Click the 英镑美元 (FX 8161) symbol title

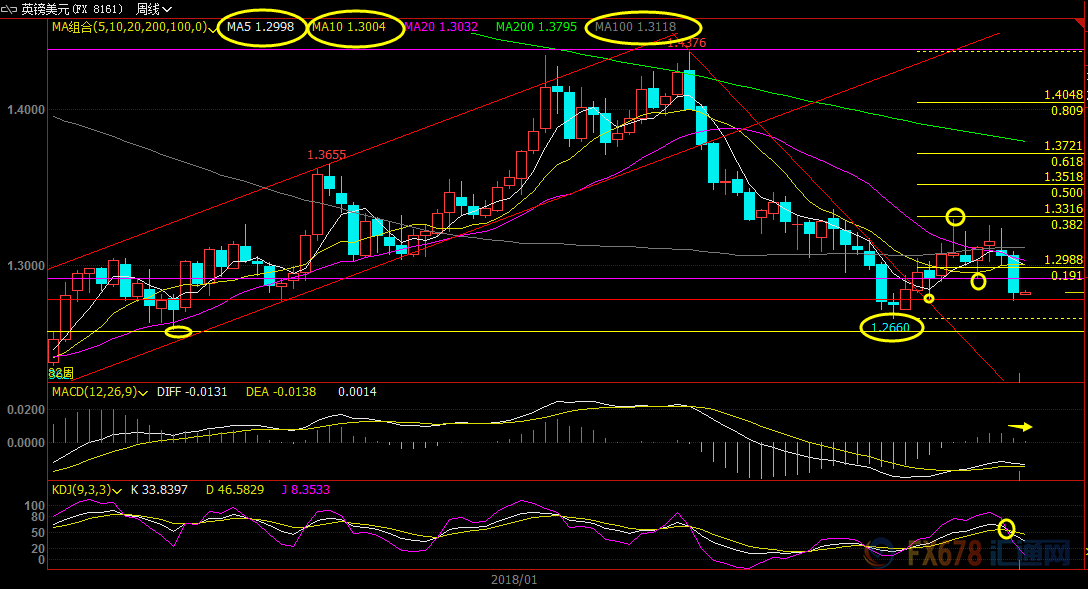73,9
